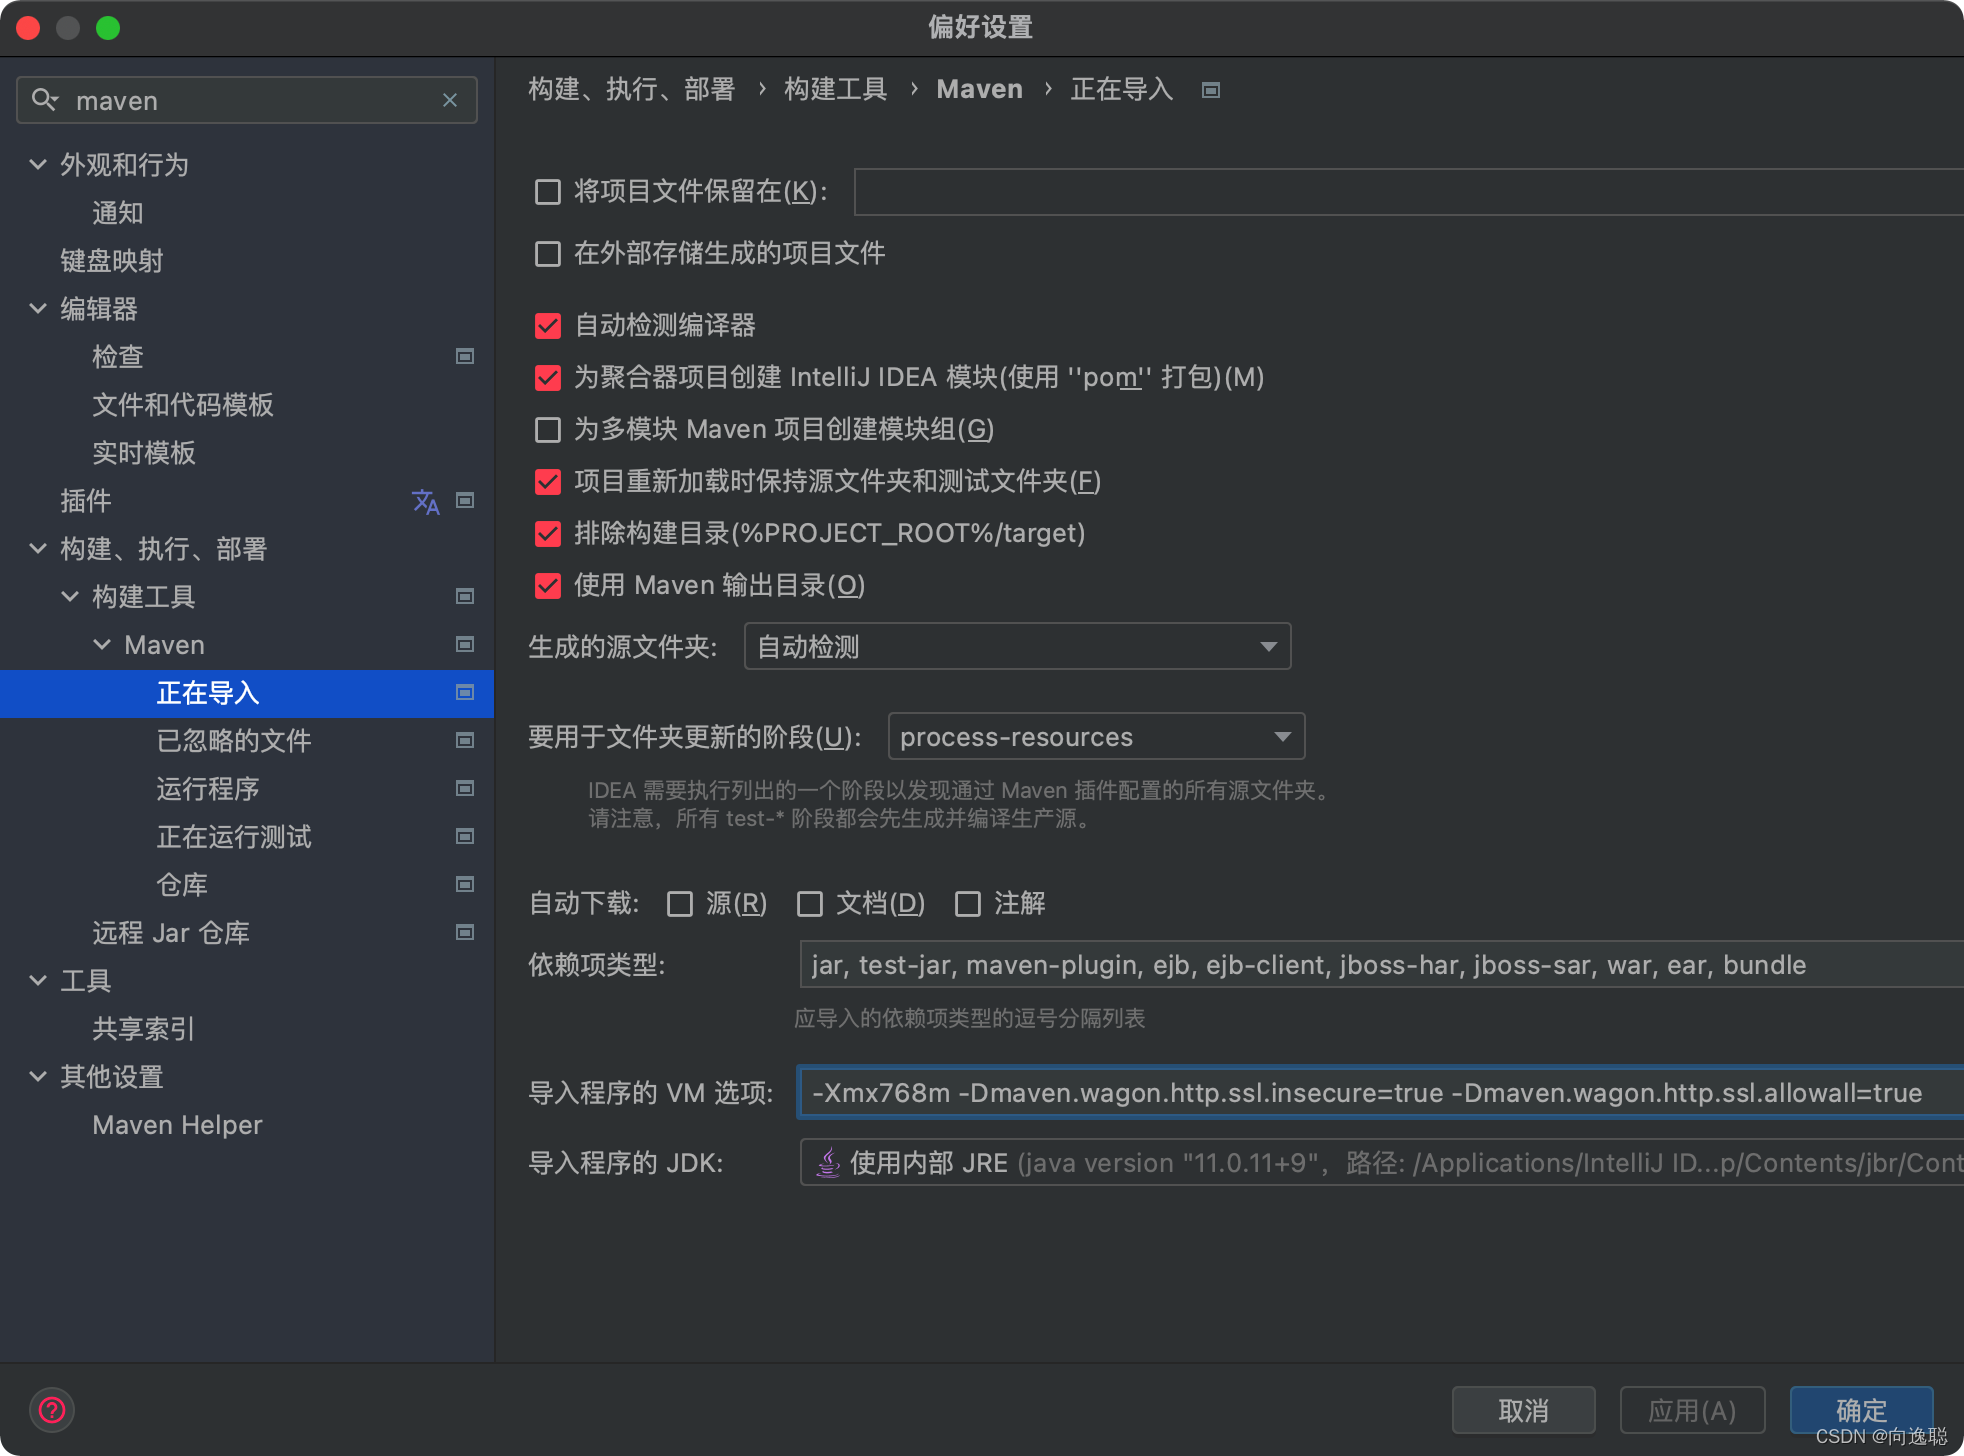
Task: Open 共享索引 settings page
Action: tap(144, 1028)
